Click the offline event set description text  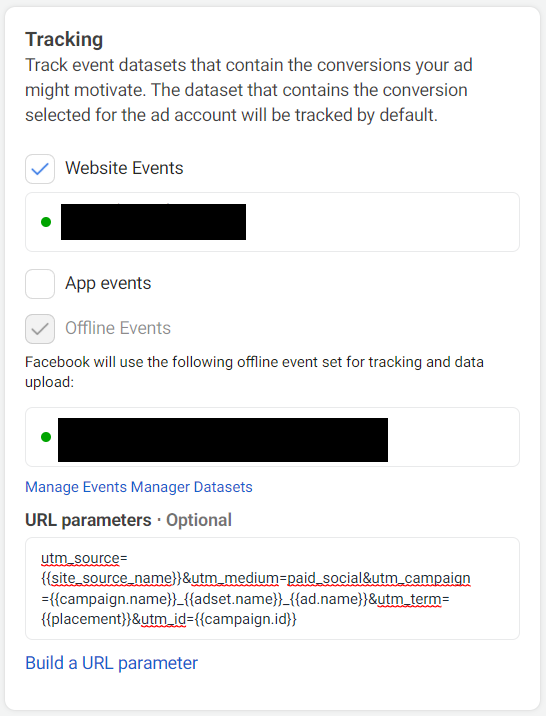pos(254,372)
